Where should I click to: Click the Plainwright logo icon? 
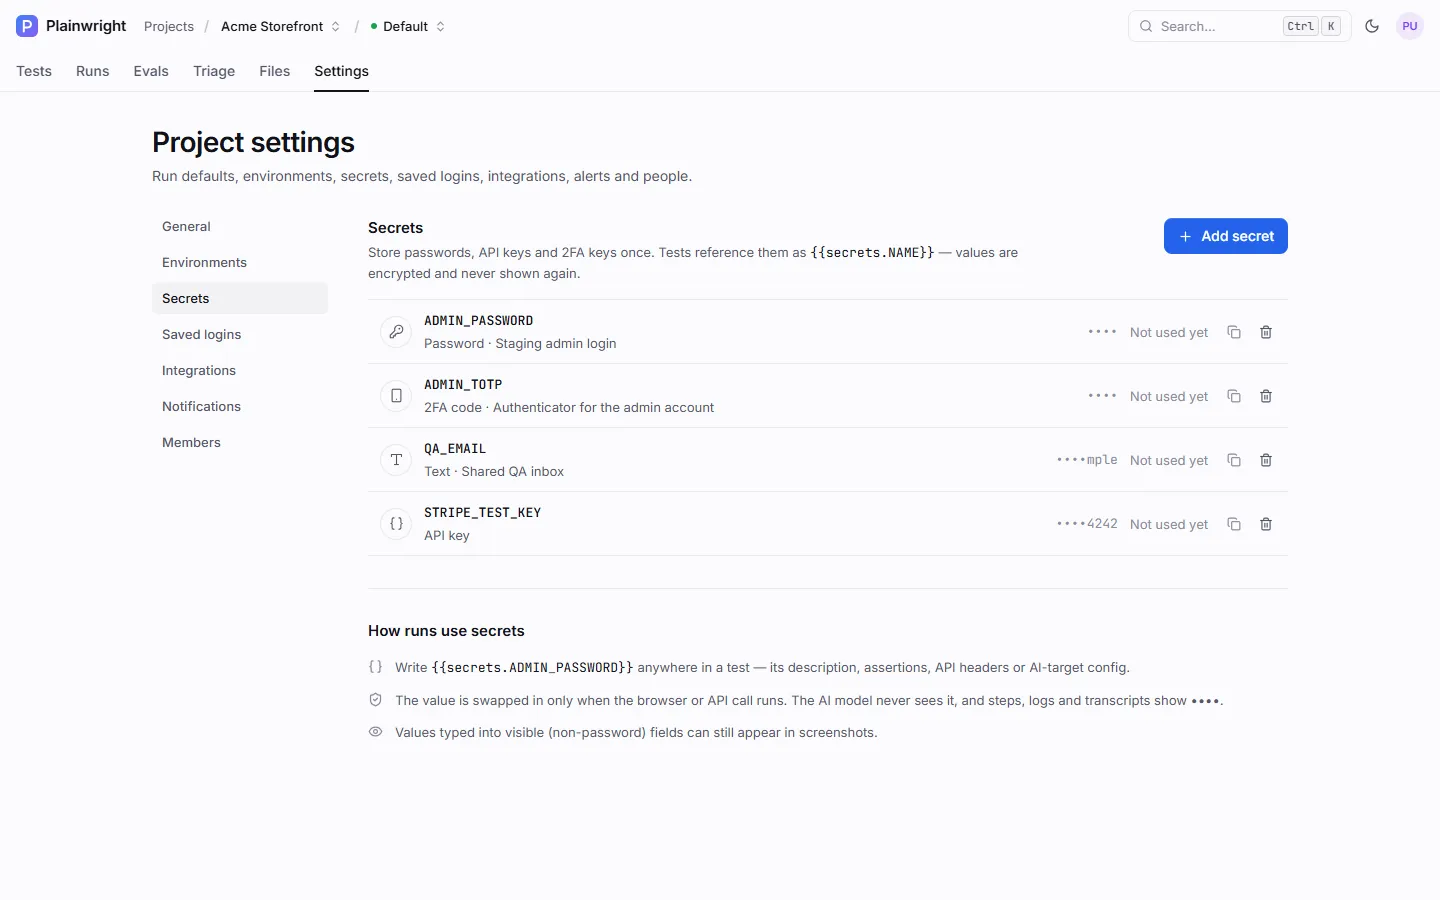(x=27, y=26)
